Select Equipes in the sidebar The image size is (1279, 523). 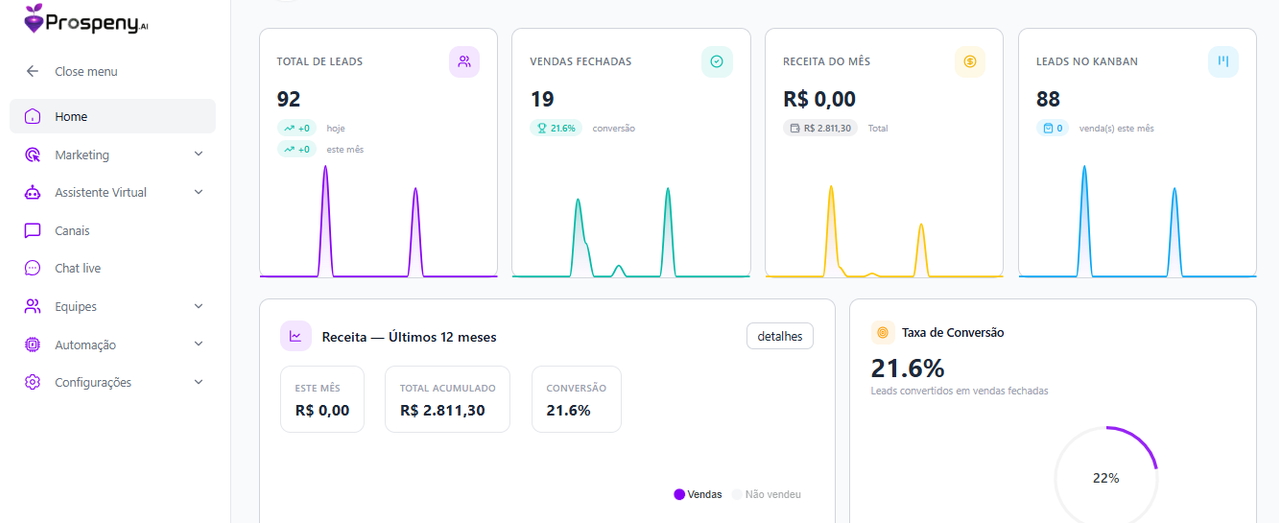(113, 306)
